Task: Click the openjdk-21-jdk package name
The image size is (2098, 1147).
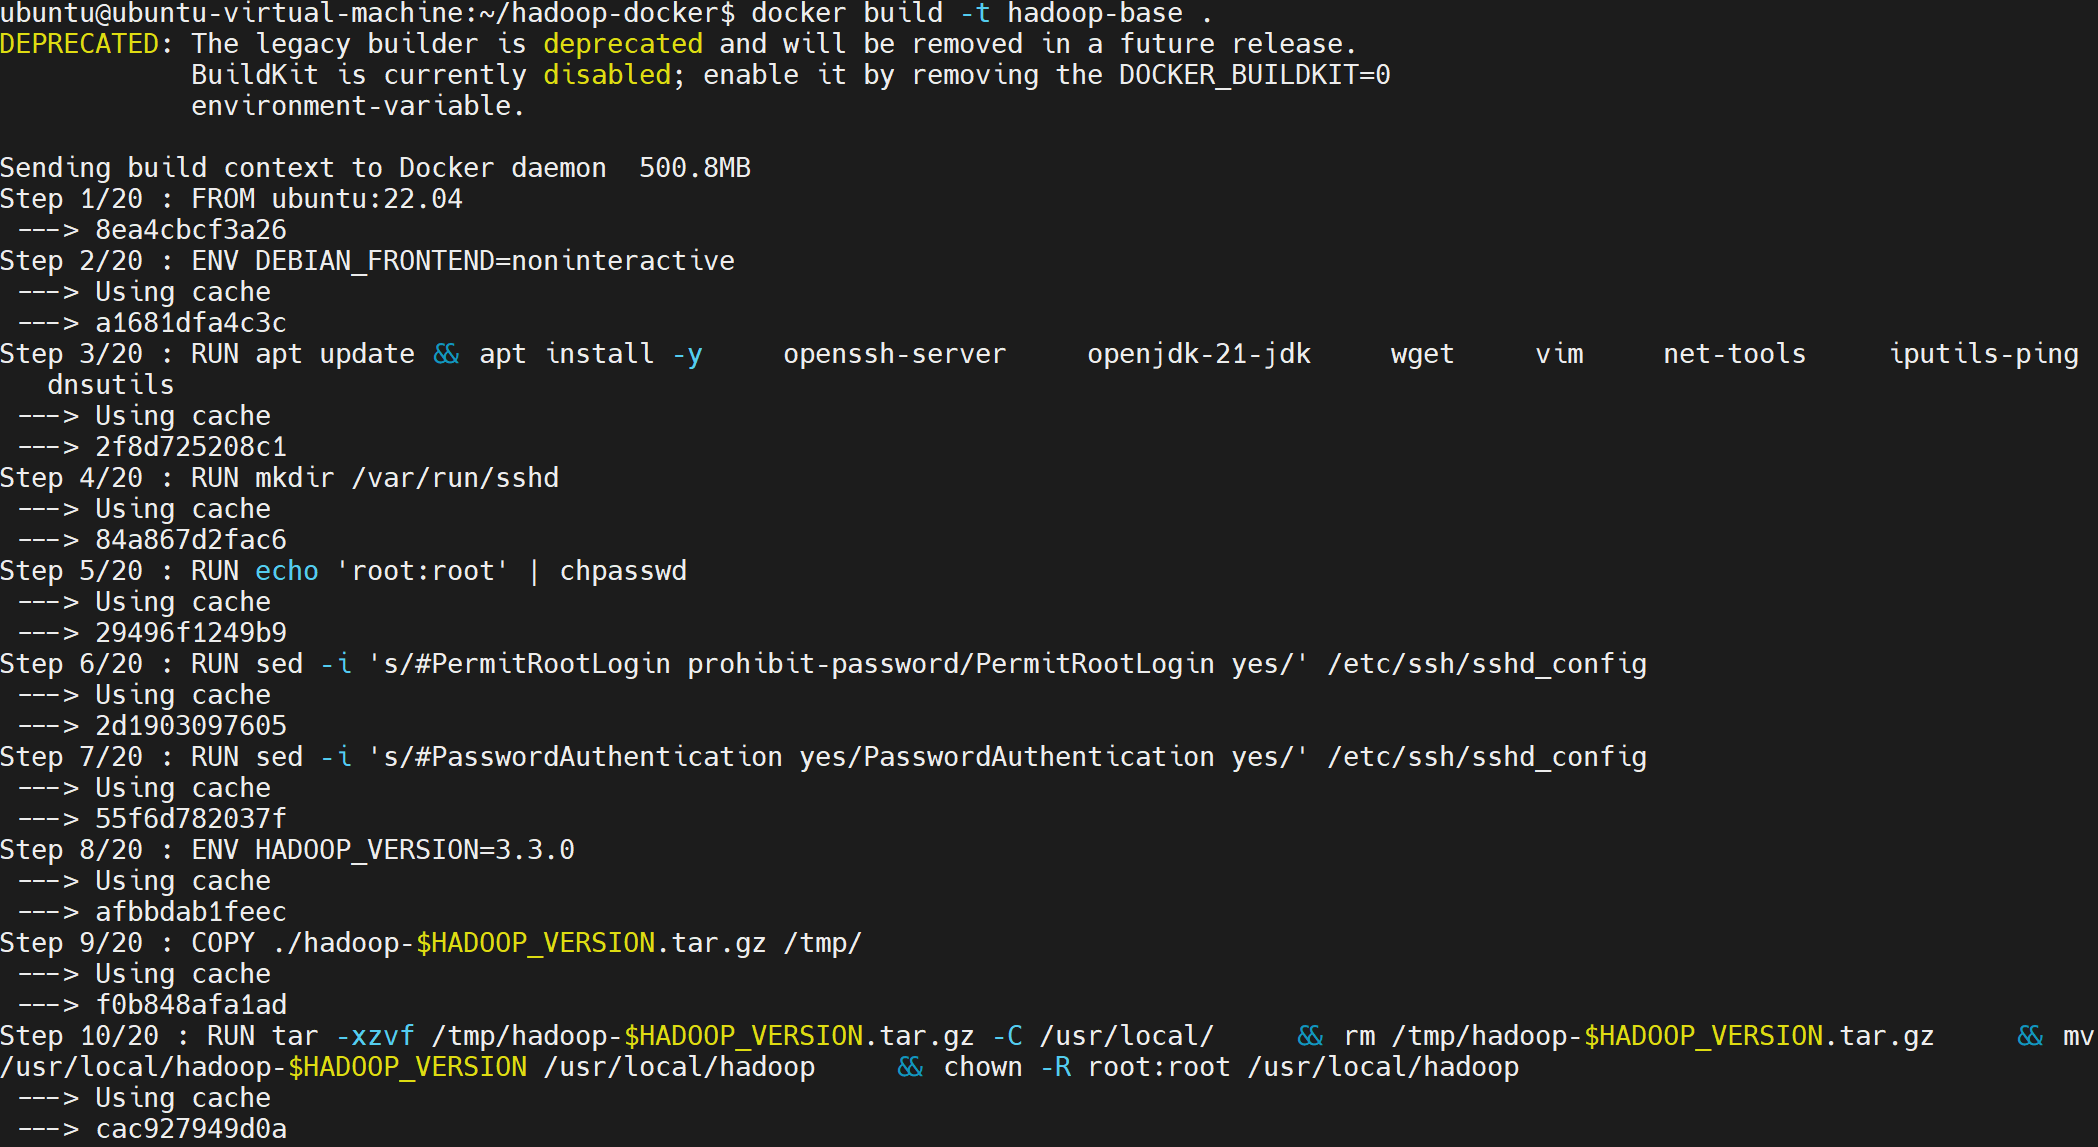Action: point(1198,354)
